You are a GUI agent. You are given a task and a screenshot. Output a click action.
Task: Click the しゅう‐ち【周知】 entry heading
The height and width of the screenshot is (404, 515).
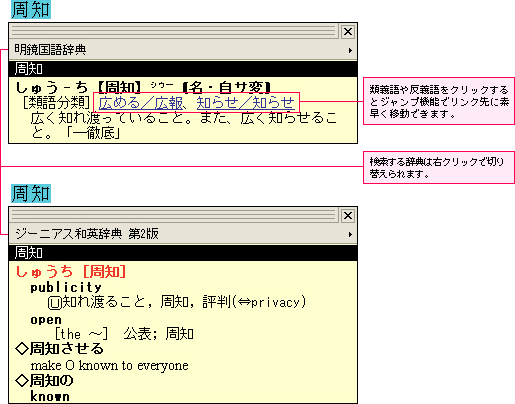click(x=79, y=87)
